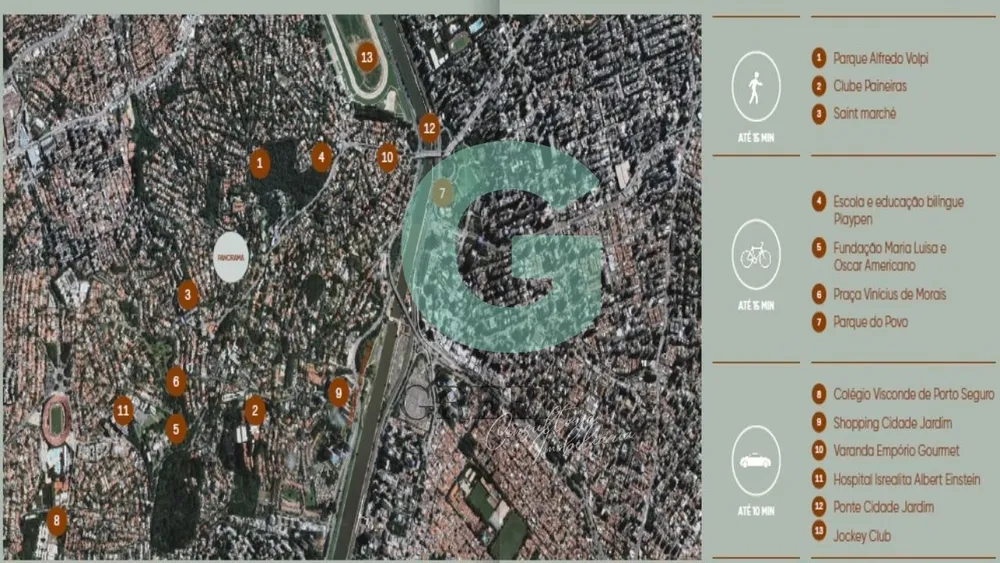Viewport: 1000px width, 563px height.
Task: Click the 'Shopping Cidade Jardim' legend text
Action: tap(893, 423)
